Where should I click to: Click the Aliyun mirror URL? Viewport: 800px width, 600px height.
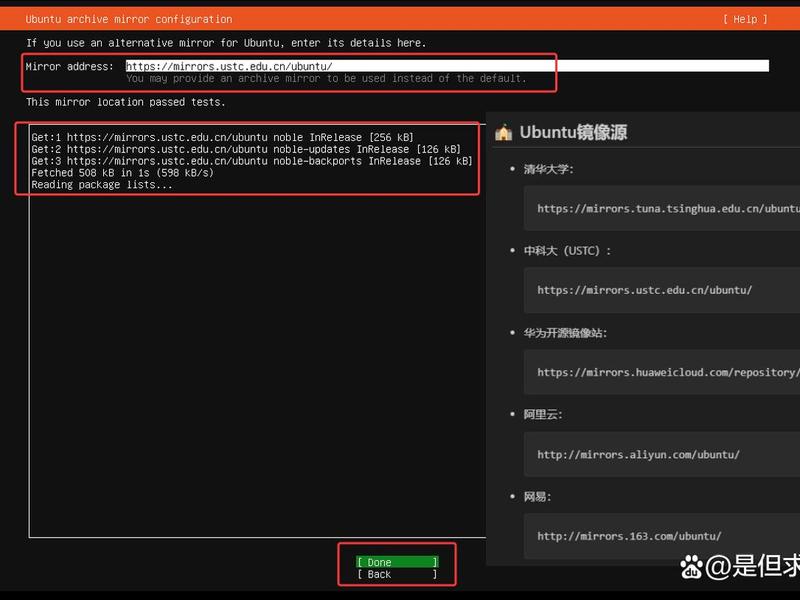click(x=638, y=455)
